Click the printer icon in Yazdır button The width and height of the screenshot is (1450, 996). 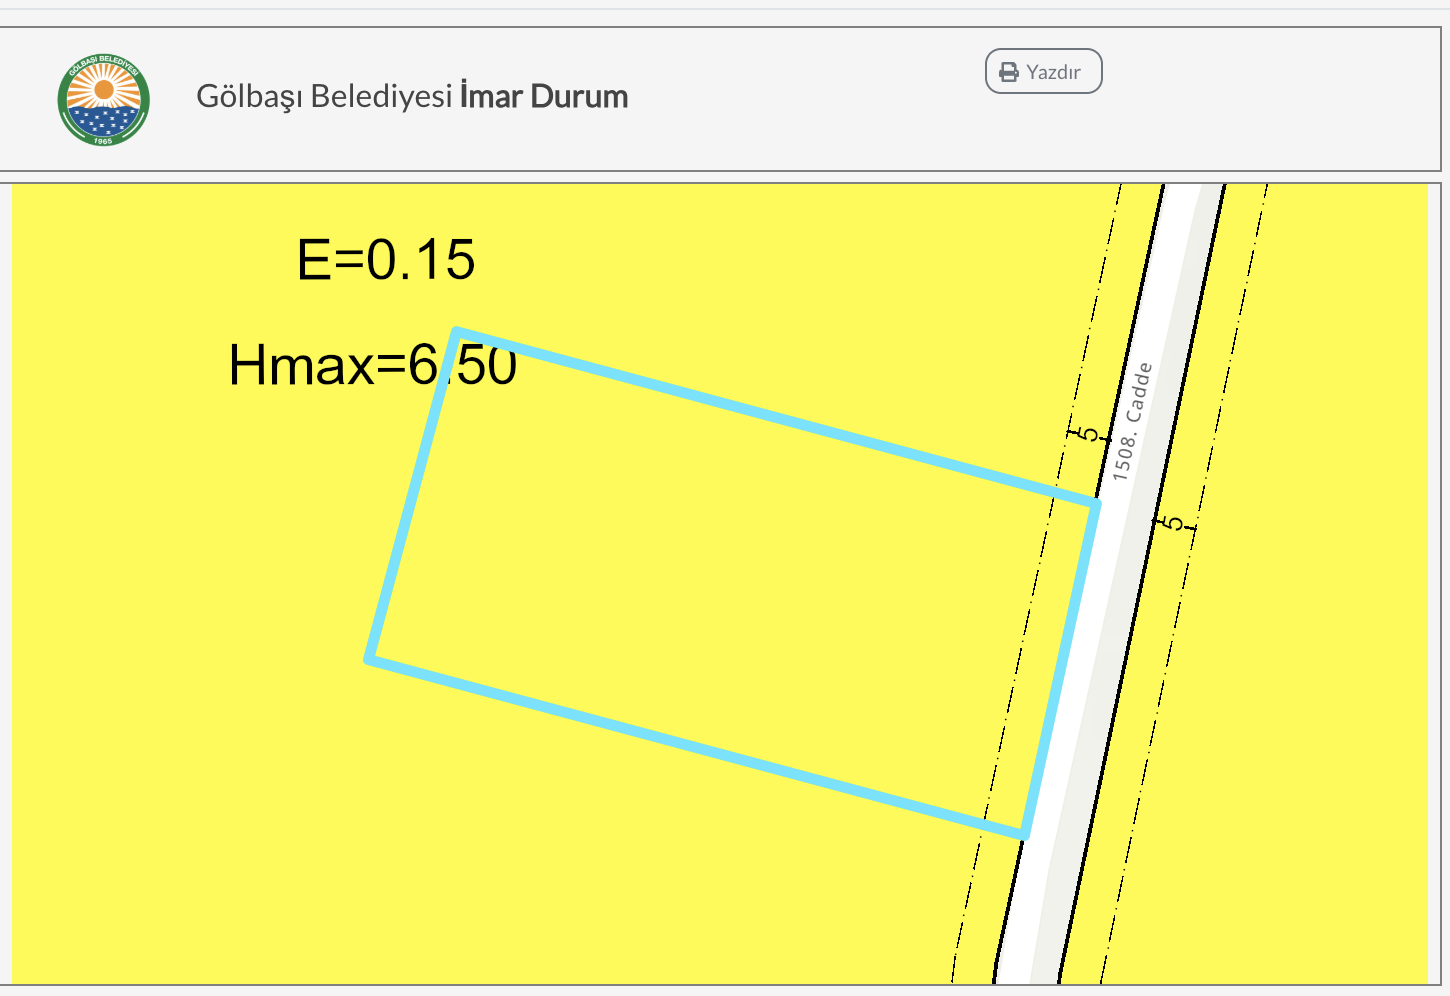pos(1009,72)
